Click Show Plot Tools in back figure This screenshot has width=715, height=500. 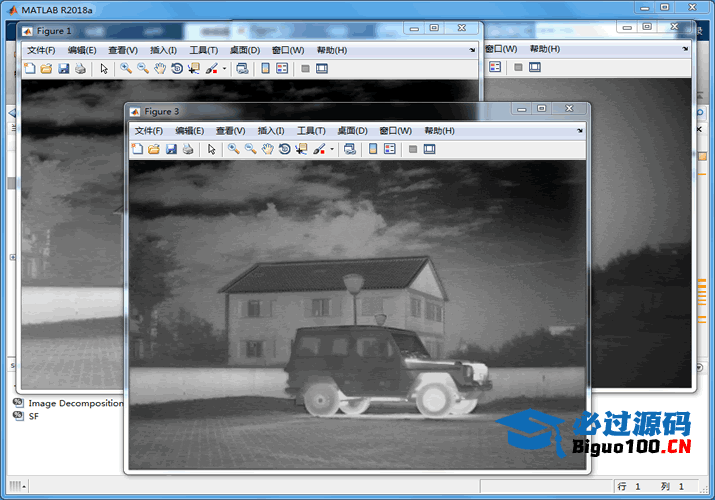pos(535,67)
